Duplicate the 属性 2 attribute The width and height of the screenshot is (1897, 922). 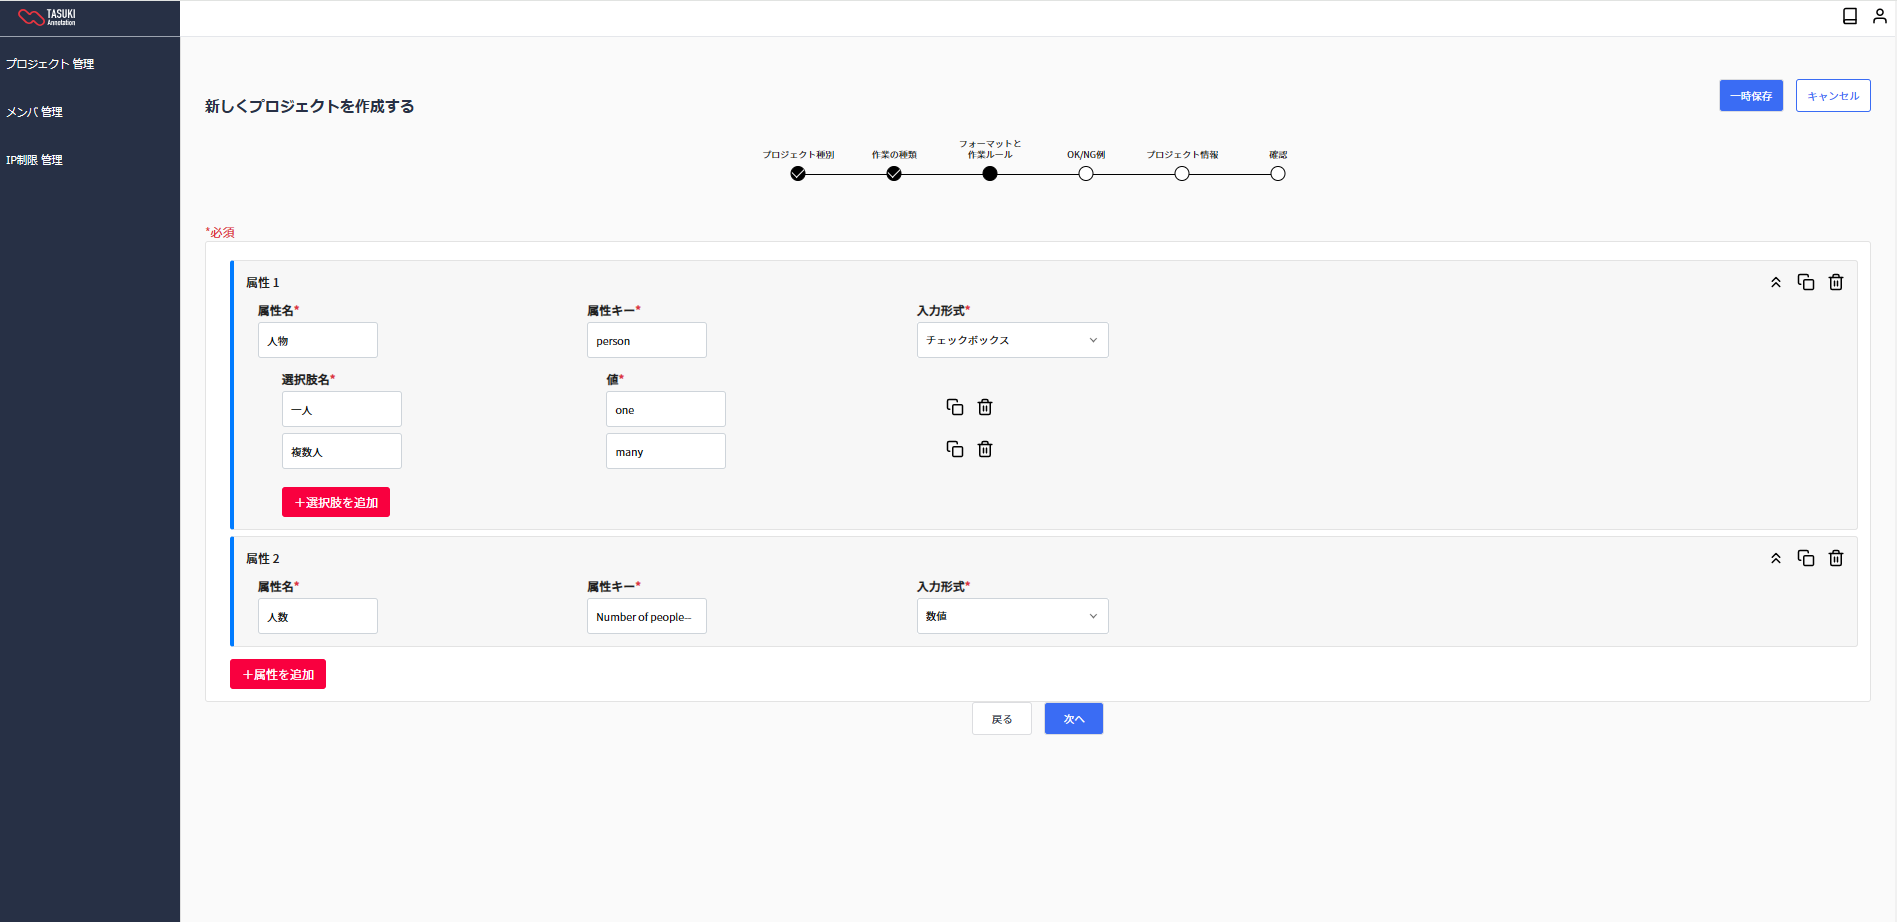[x=1806, y=558]
